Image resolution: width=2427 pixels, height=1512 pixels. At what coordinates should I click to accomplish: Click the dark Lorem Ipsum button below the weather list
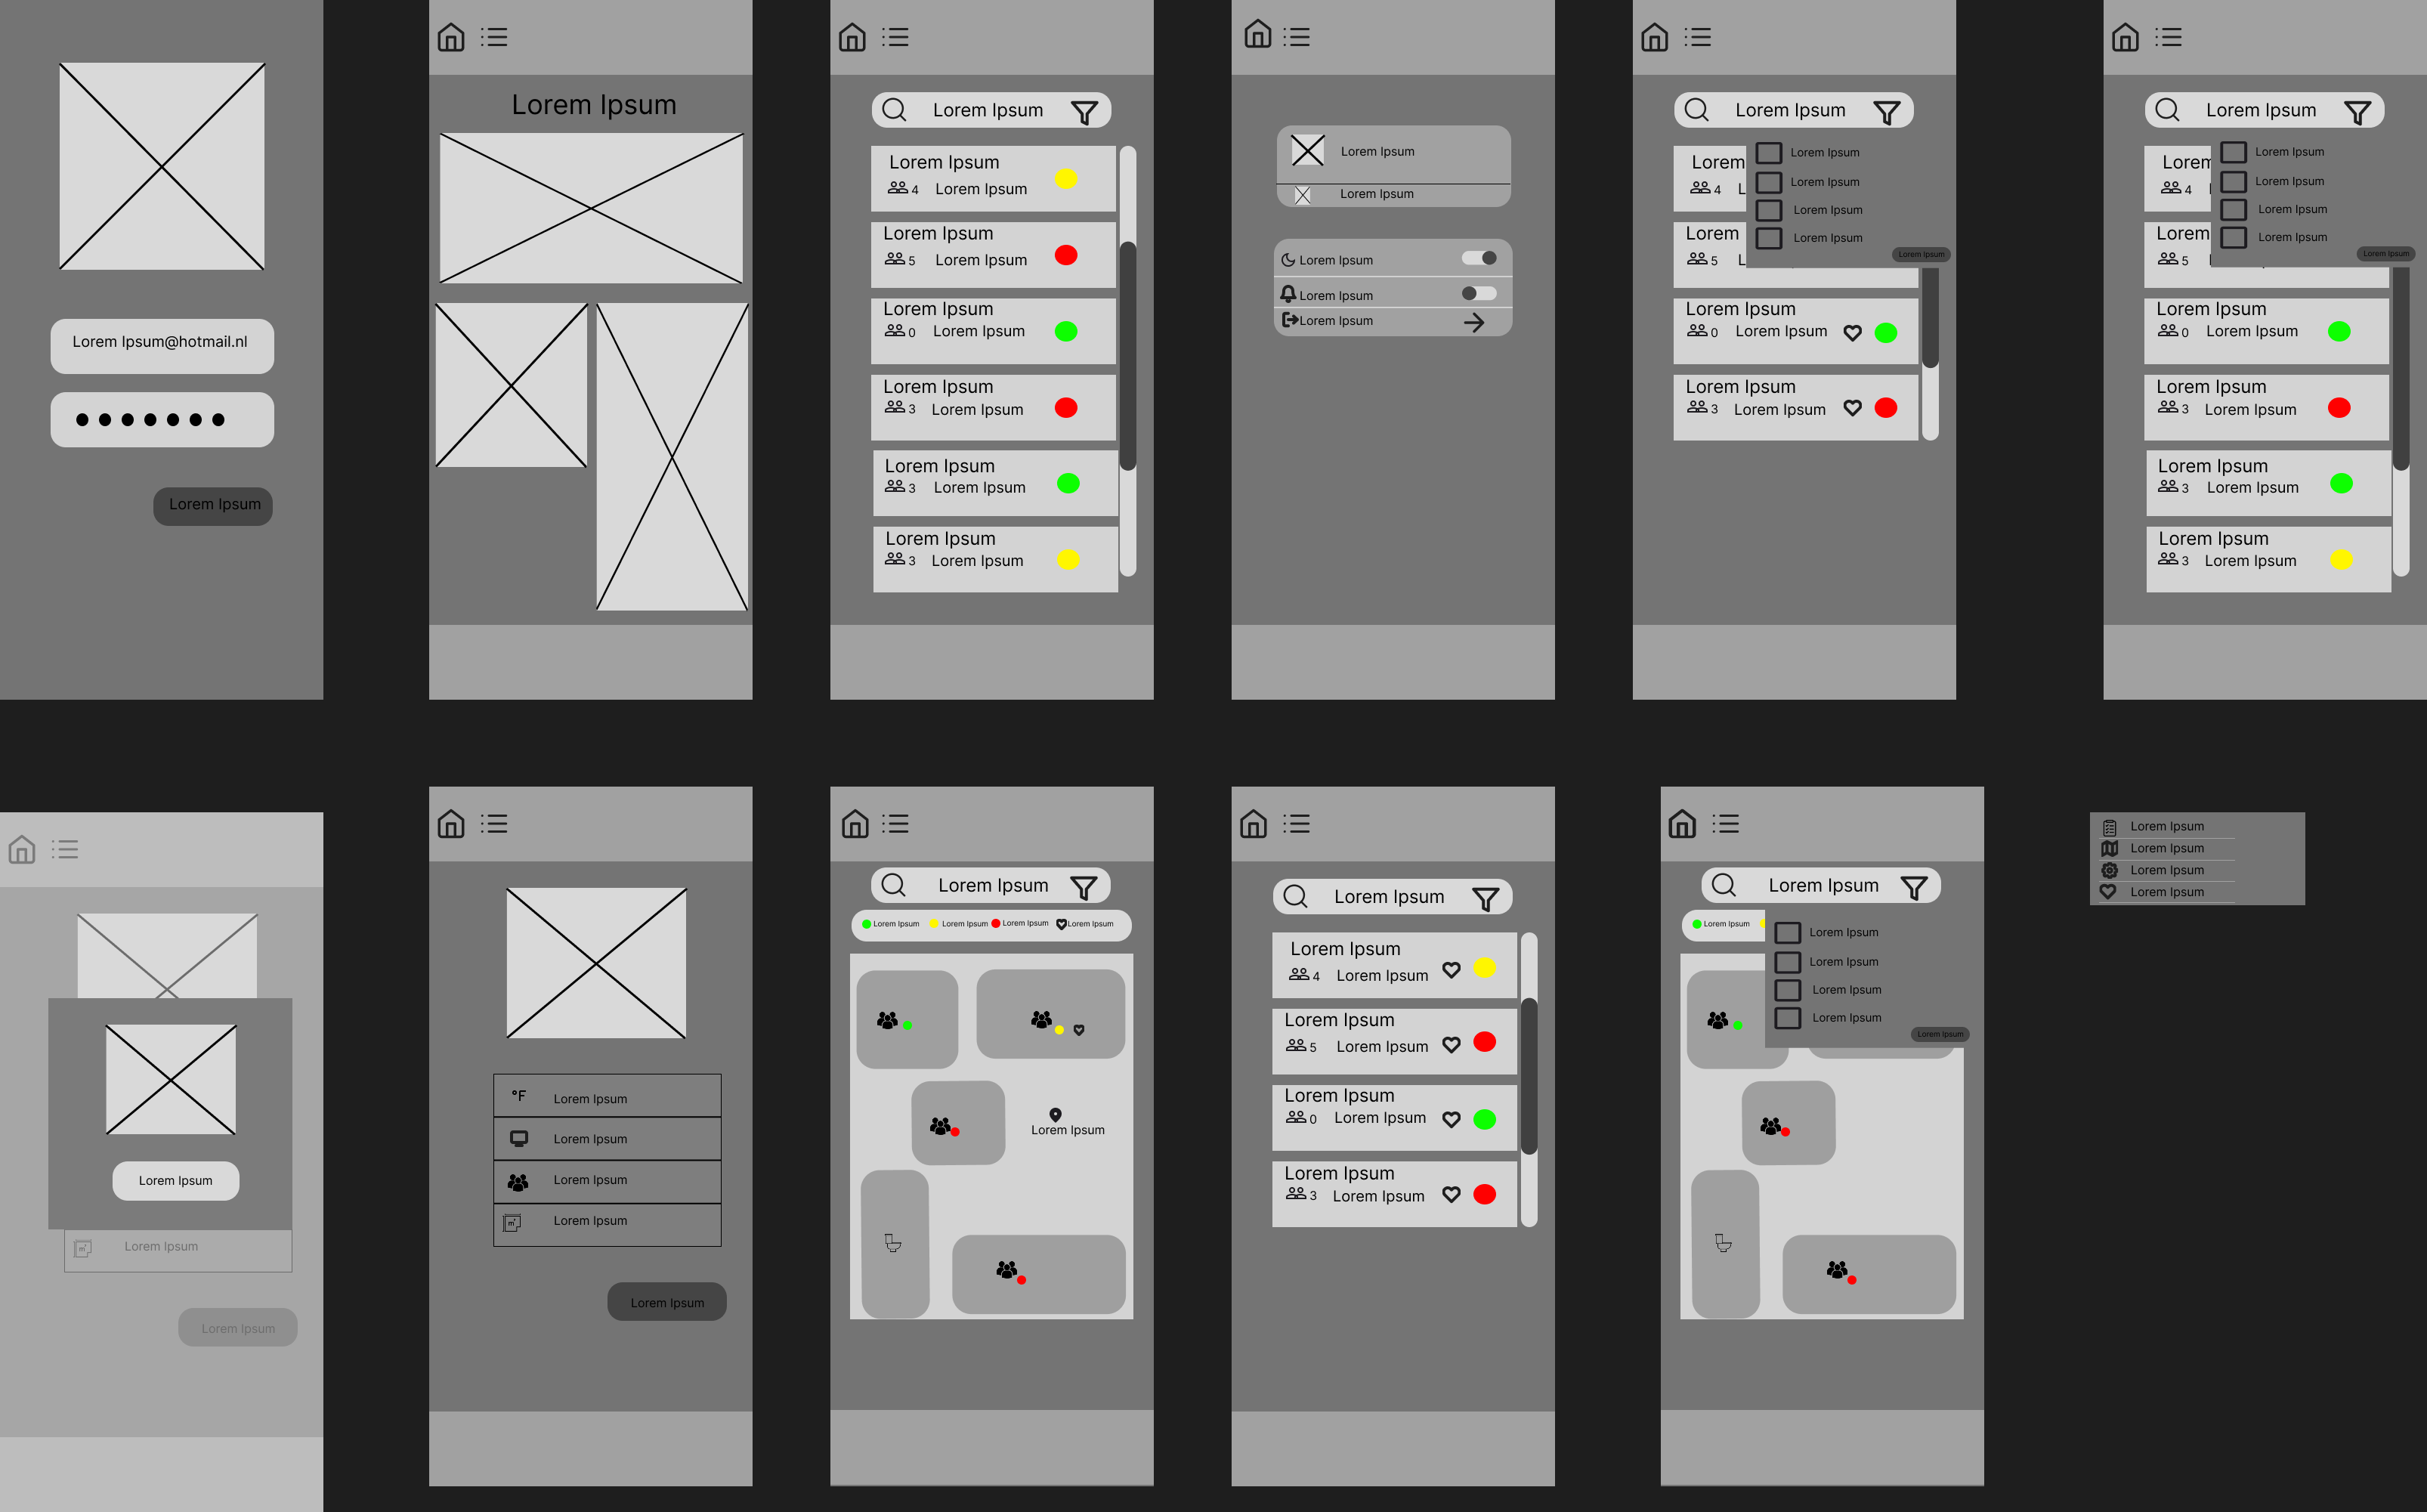666,1301
